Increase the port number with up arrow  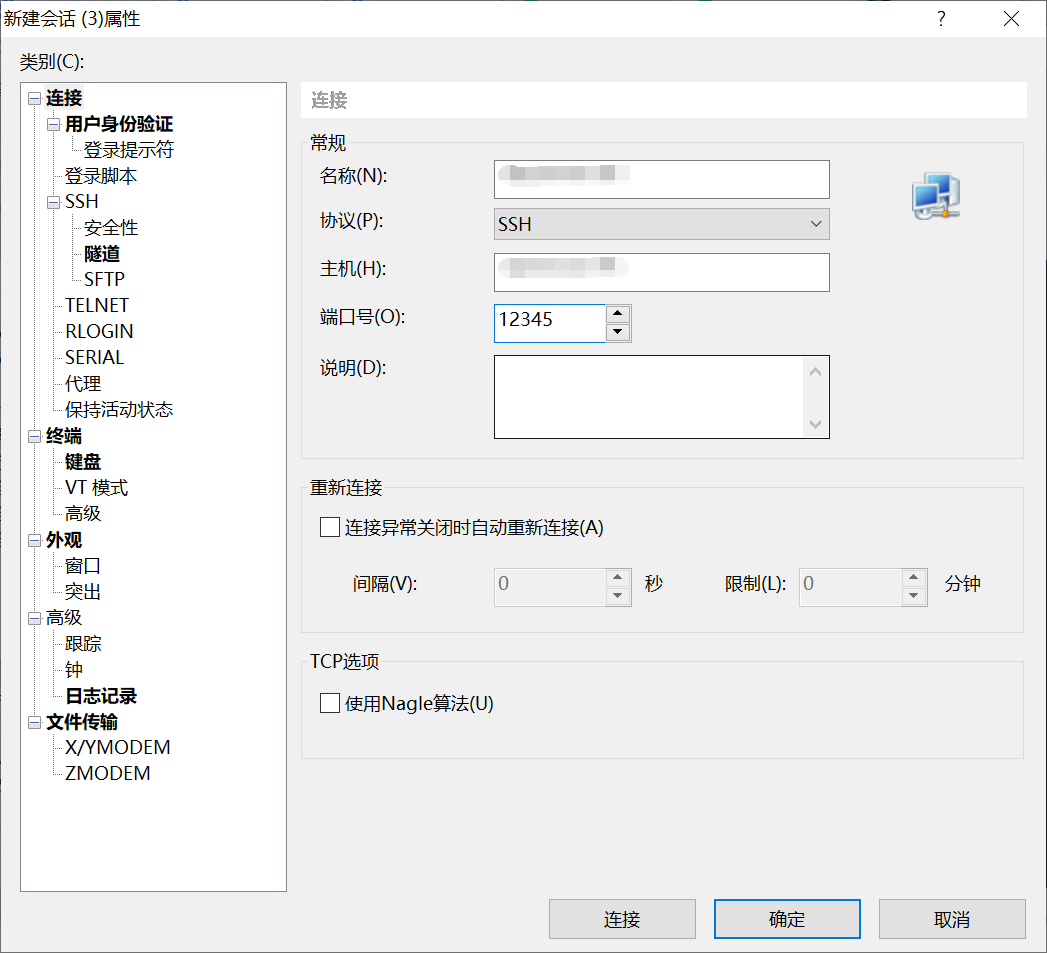[618, 313]
